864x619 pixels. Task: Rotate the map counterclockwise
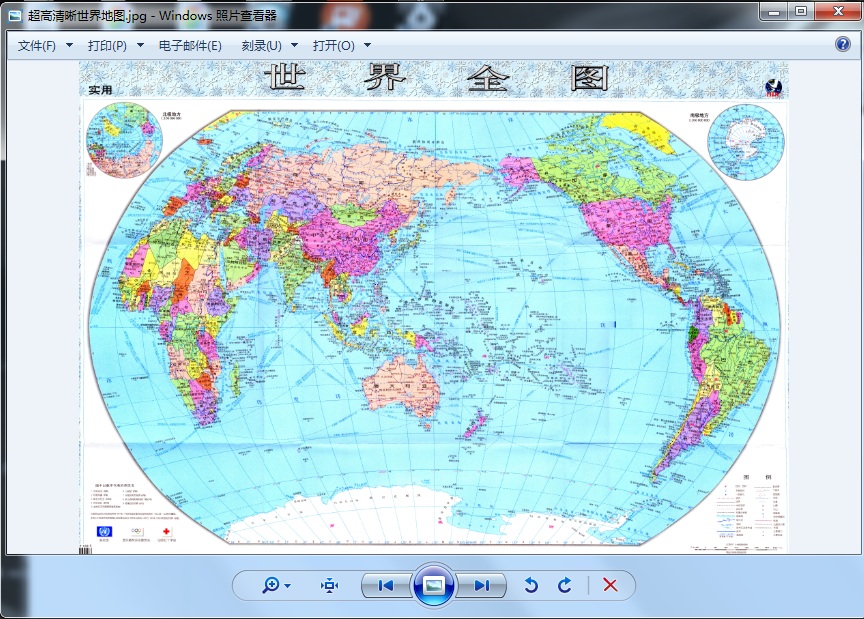point(532,586)
